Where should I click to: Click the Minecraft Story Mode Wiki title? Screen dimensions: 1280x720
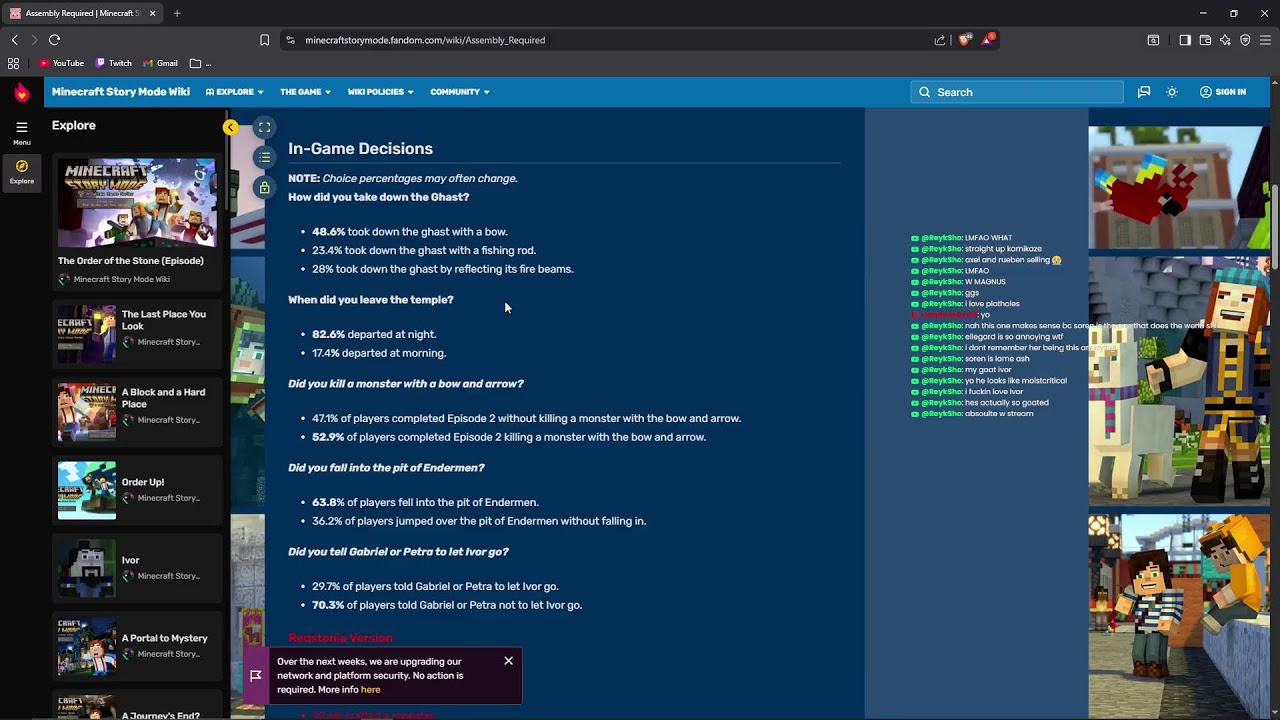click(x=121, y=92)
